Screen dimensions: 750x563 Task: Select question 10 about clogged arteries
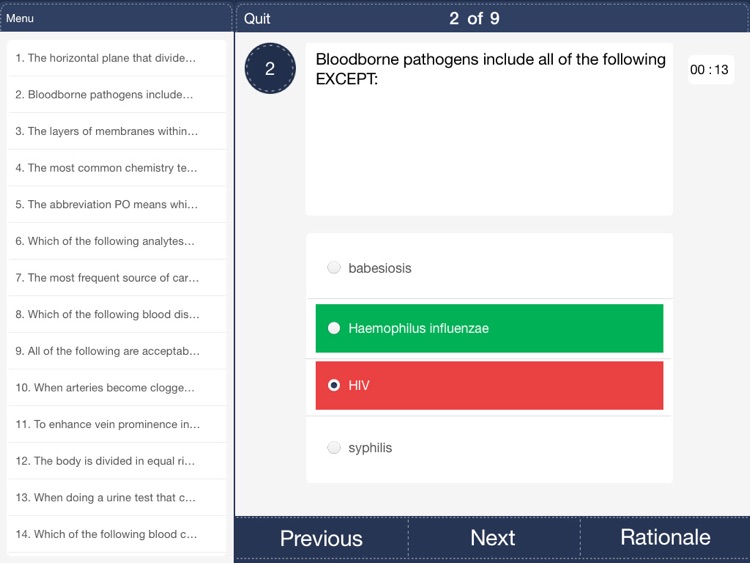[117, 387]
